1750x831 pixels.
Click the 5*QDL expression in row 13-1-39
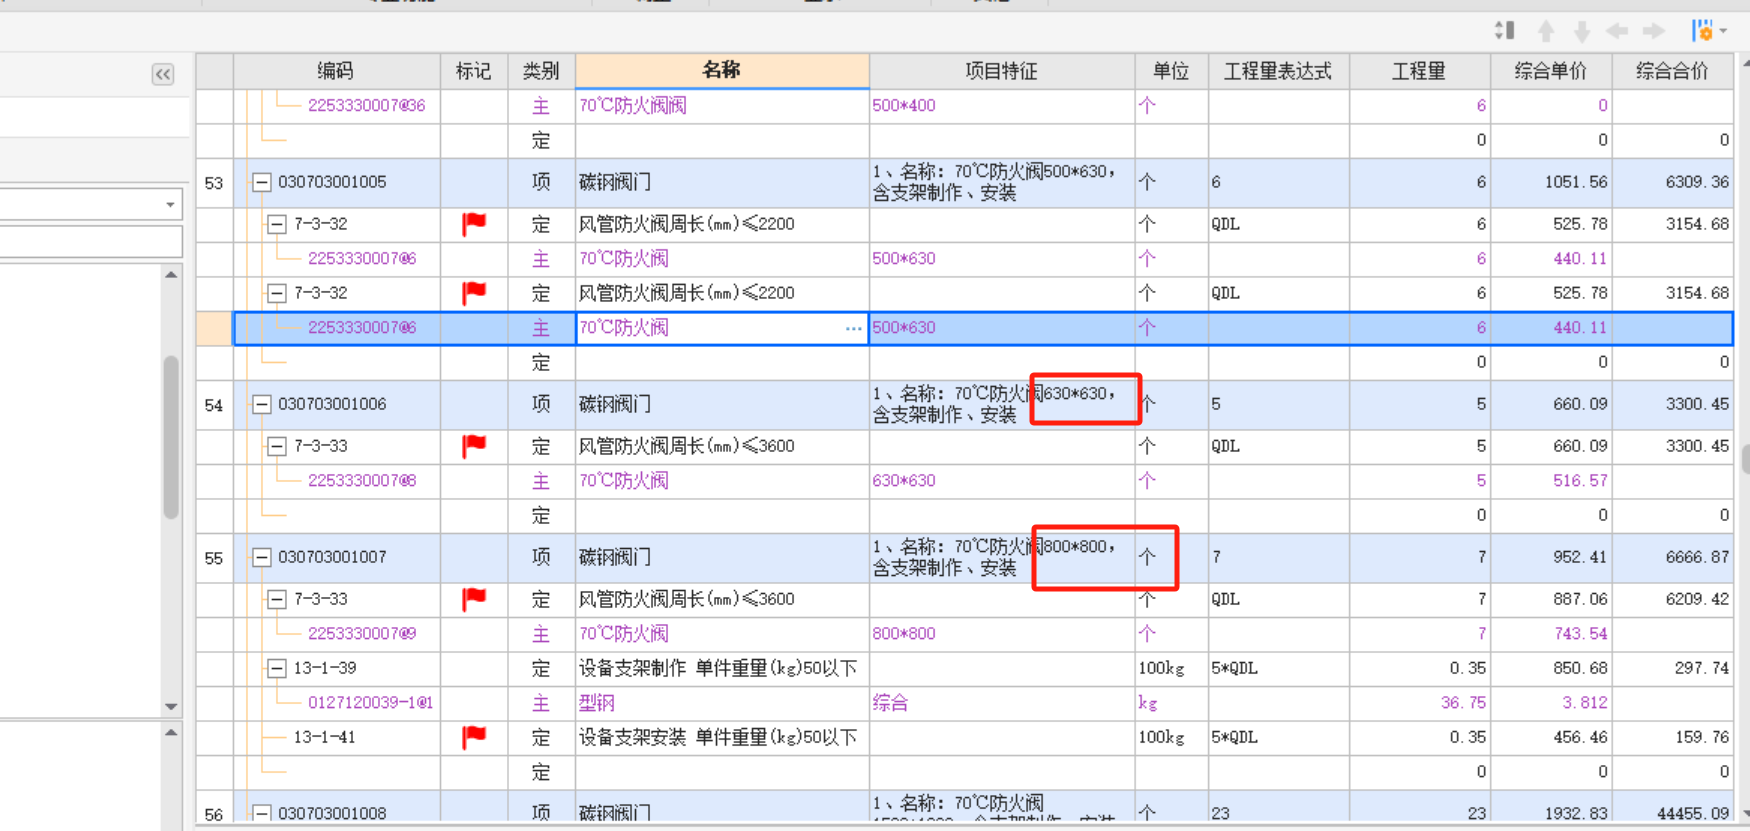tap(1235, 668)
